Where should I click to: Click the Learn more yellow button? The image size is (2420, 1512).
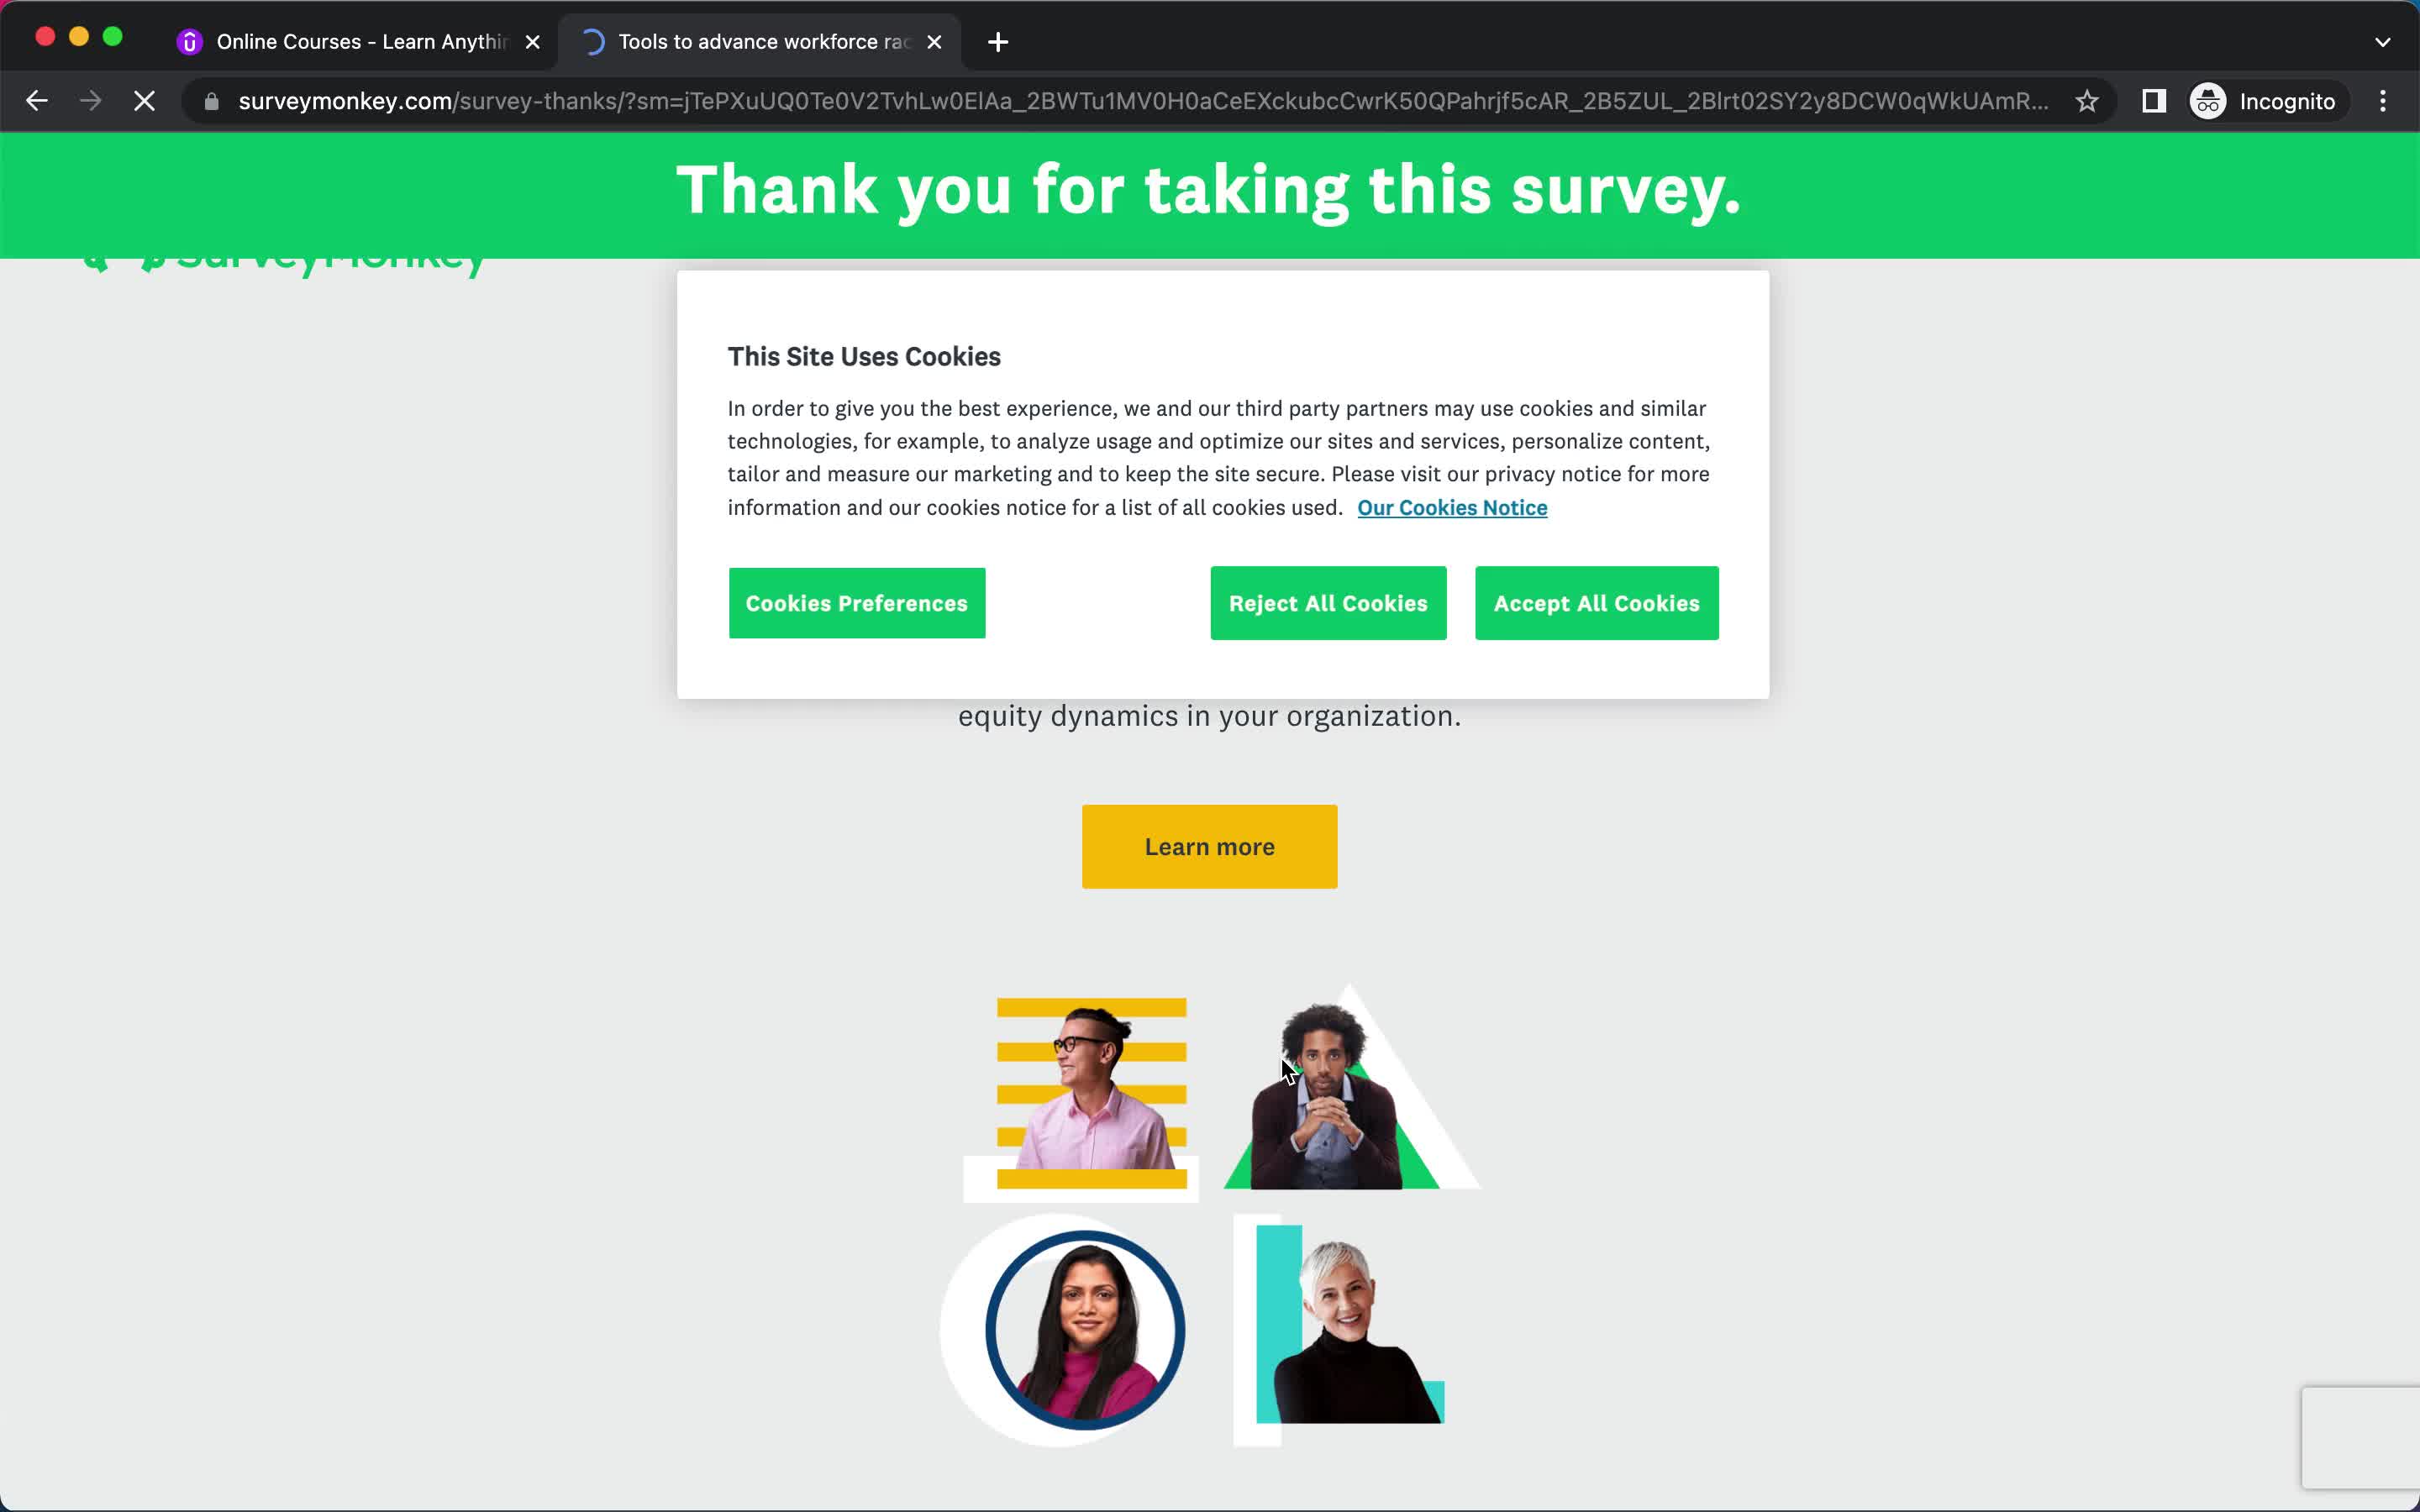[x=1209, y=847]
